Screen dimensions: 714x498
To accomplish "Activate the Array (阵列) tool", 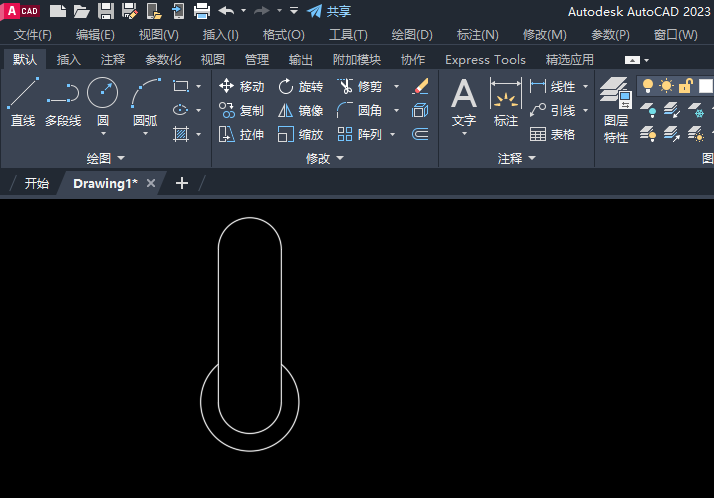I will pos(360,134).
